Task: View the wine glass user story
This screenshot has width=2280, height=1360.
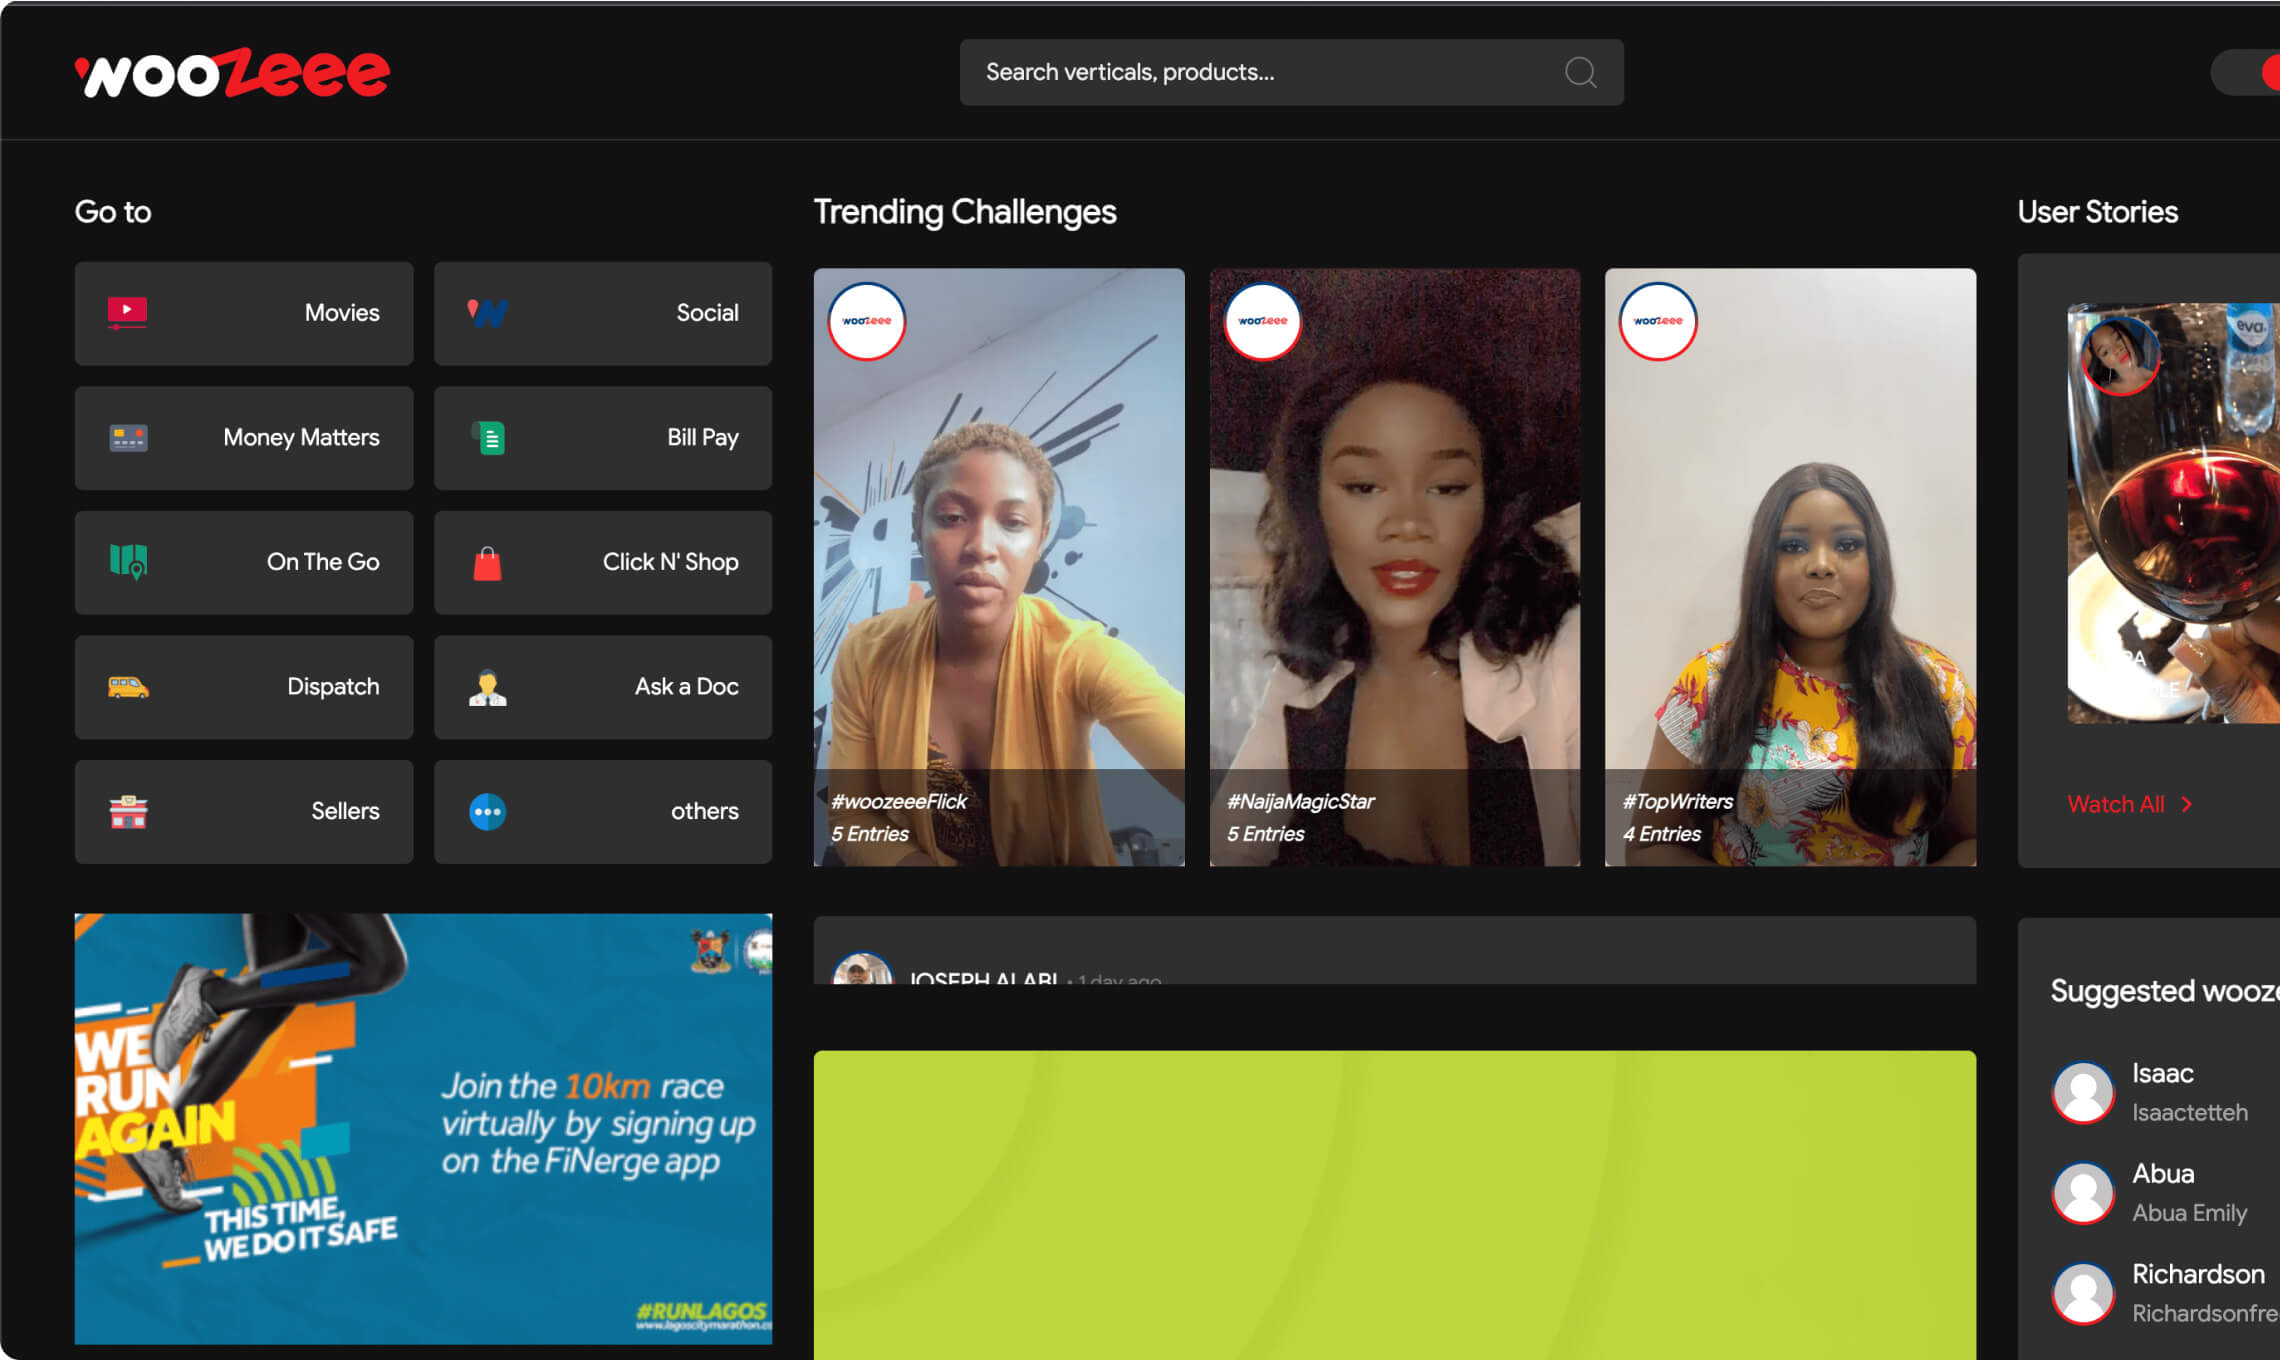Action: pos(2173,512)
